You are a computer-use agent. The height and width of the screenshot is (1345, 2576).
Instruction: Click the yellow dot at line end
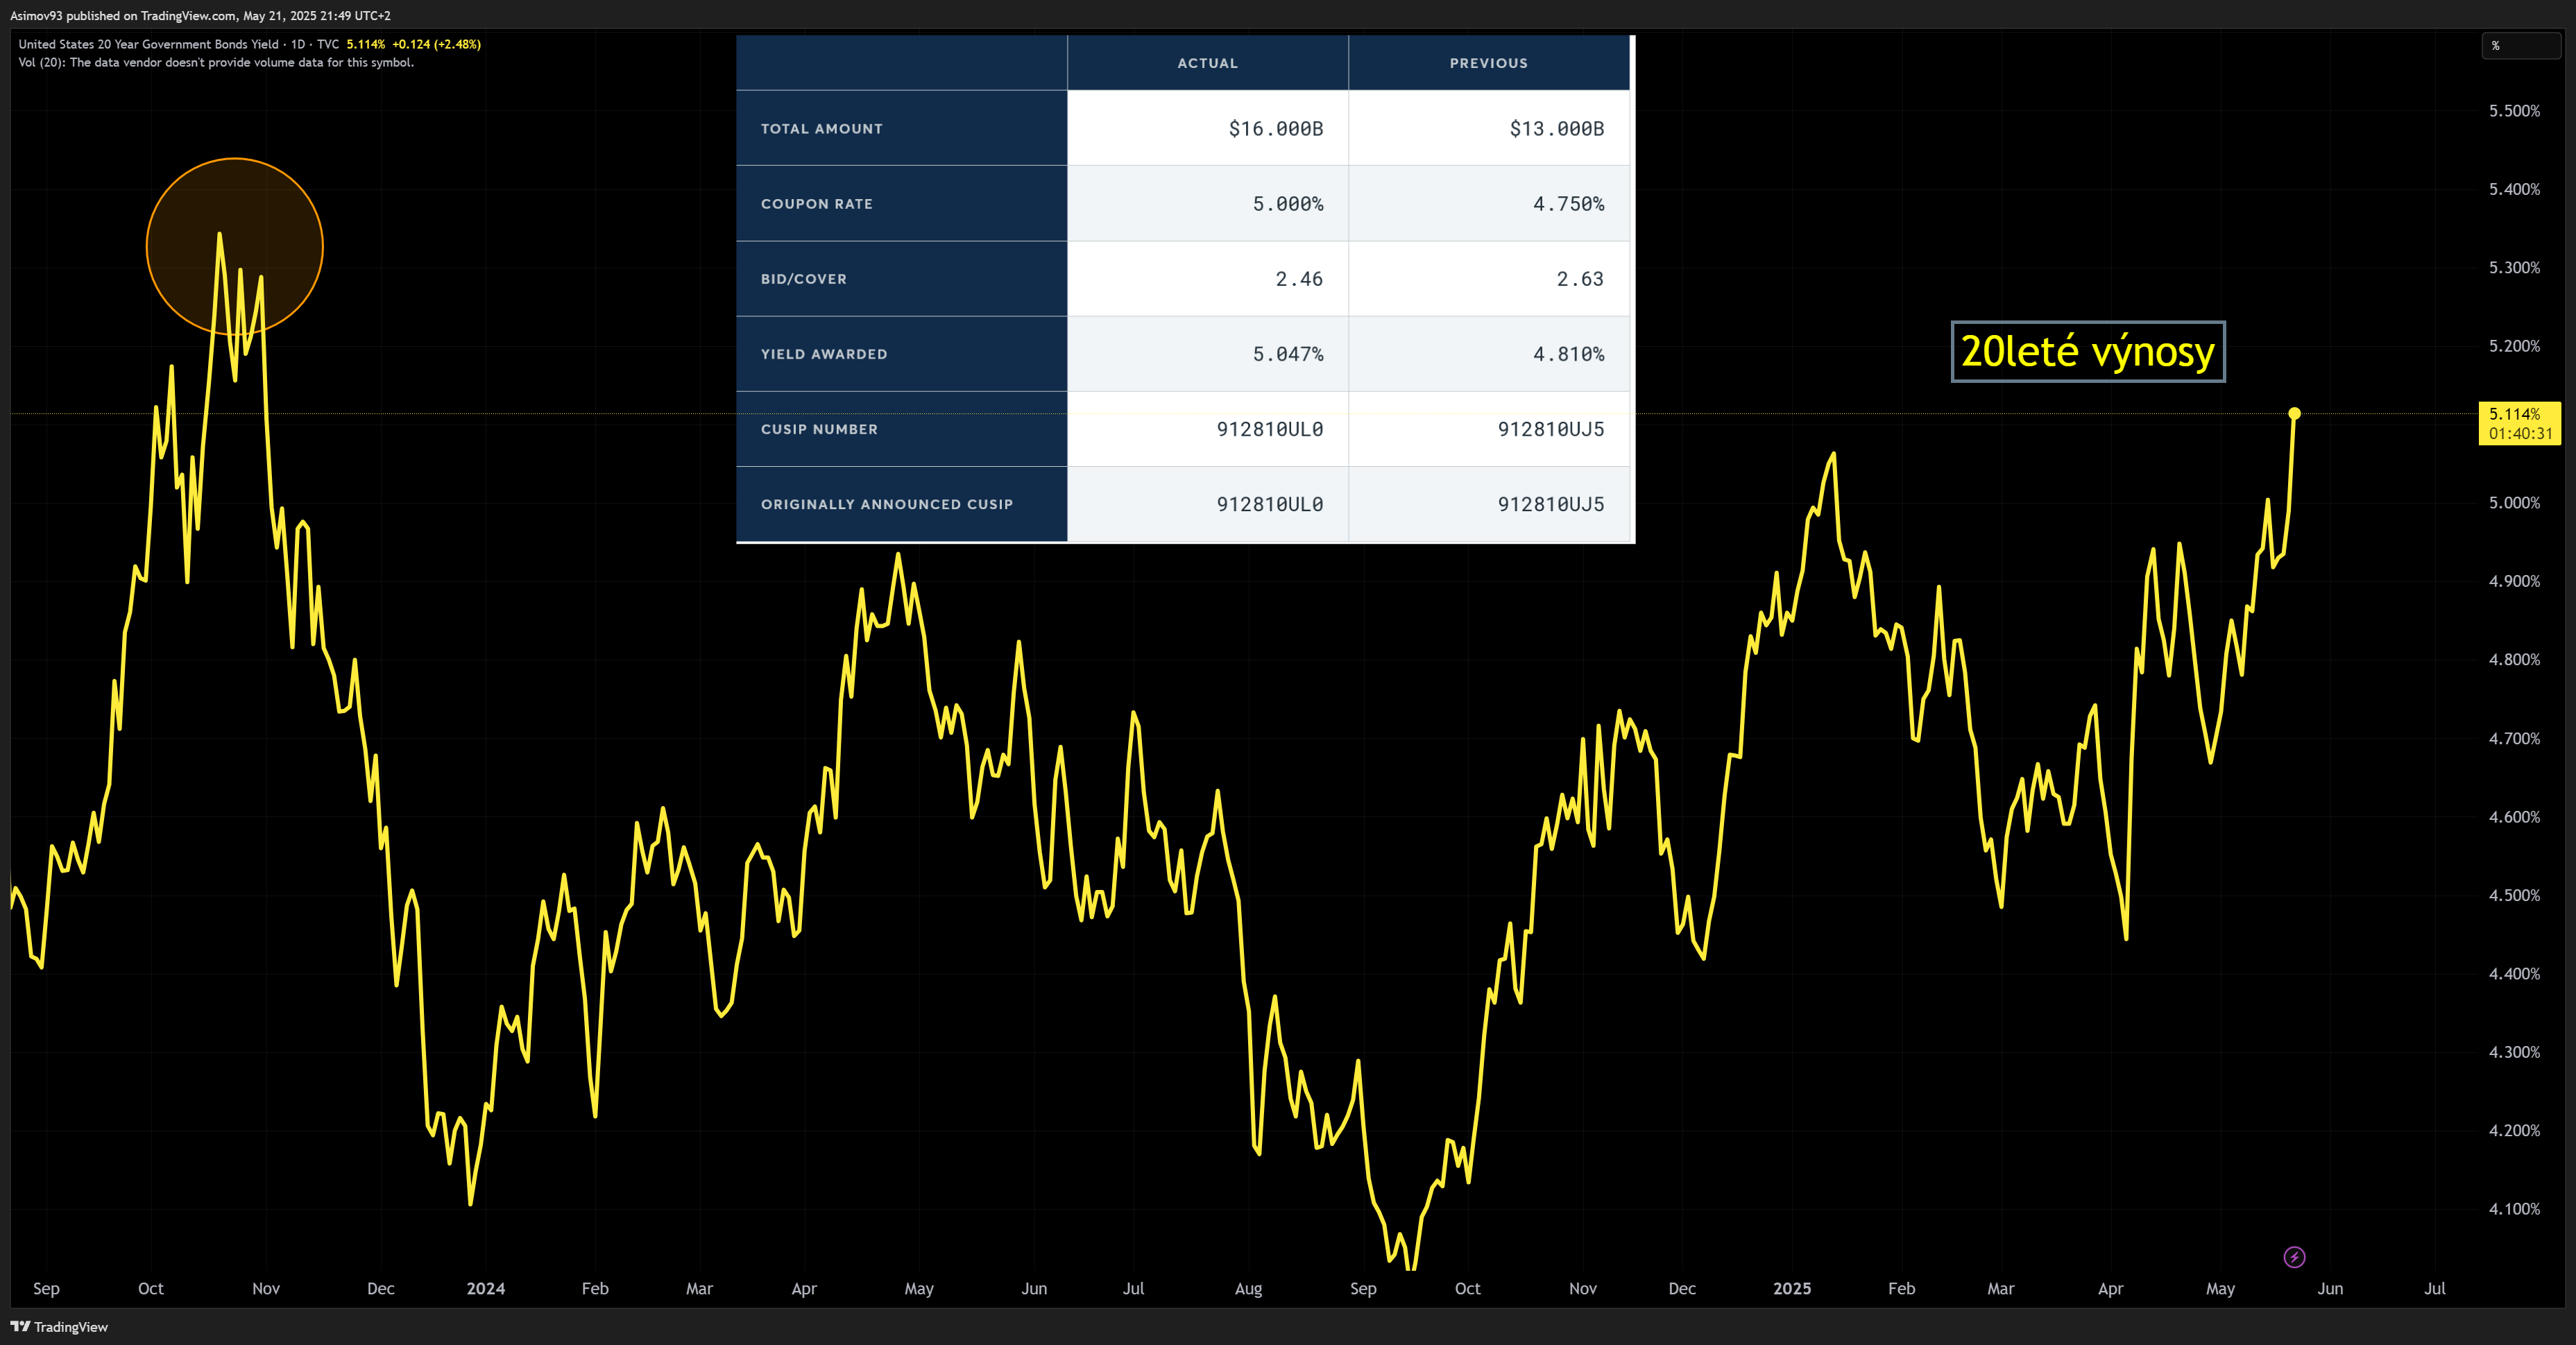click(2294, 413)
